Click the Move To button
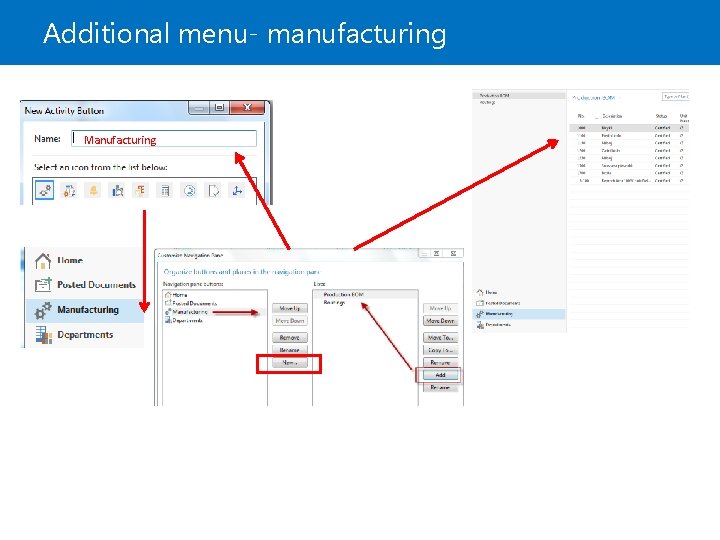Image resolution: width=720 pixels, height=540 pixels. tap(440, 338)
